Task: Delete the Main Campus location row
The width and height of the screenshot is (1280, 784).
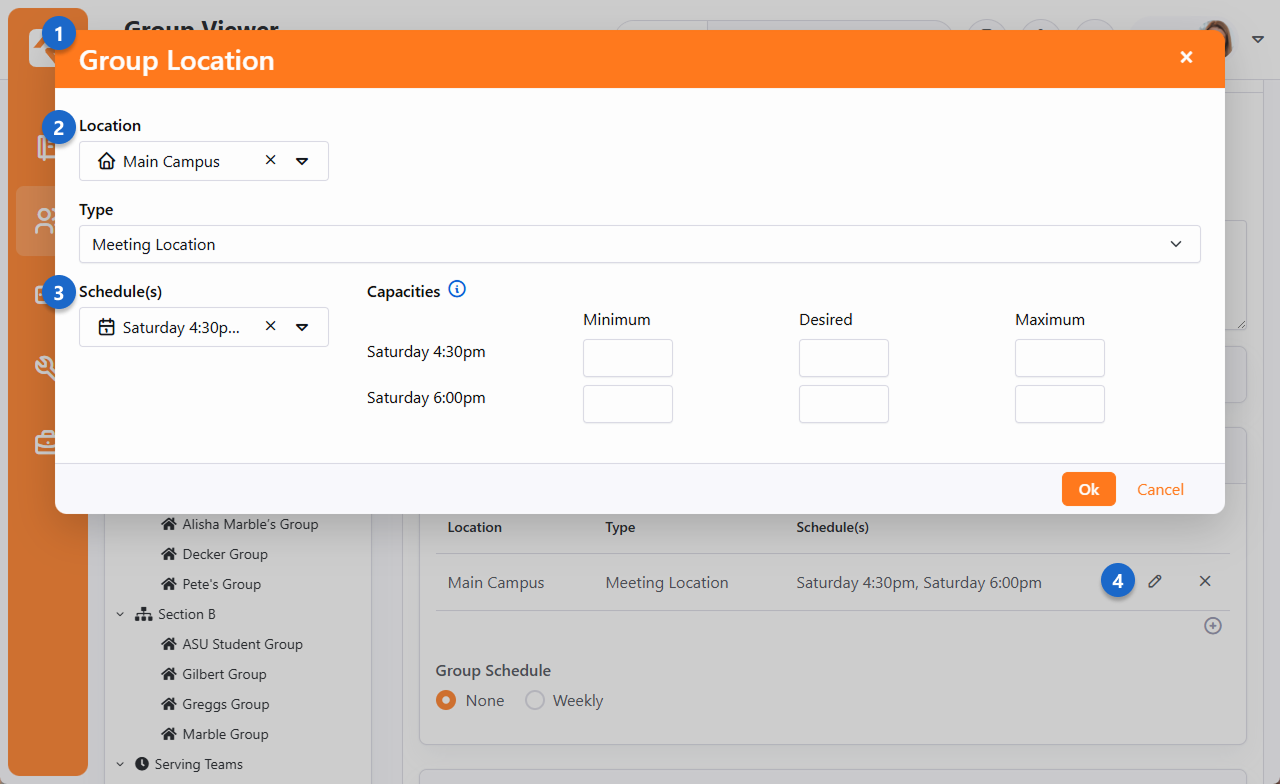Action: (1205, 581)
